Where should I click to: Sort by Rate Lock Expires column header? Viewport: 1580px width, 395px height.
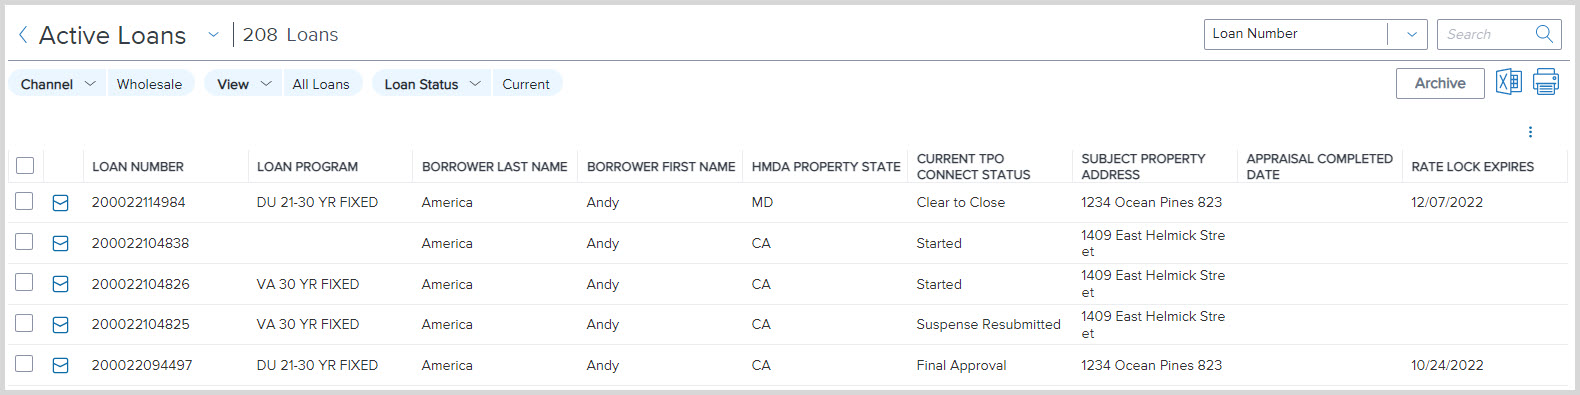click(1472, 167)
